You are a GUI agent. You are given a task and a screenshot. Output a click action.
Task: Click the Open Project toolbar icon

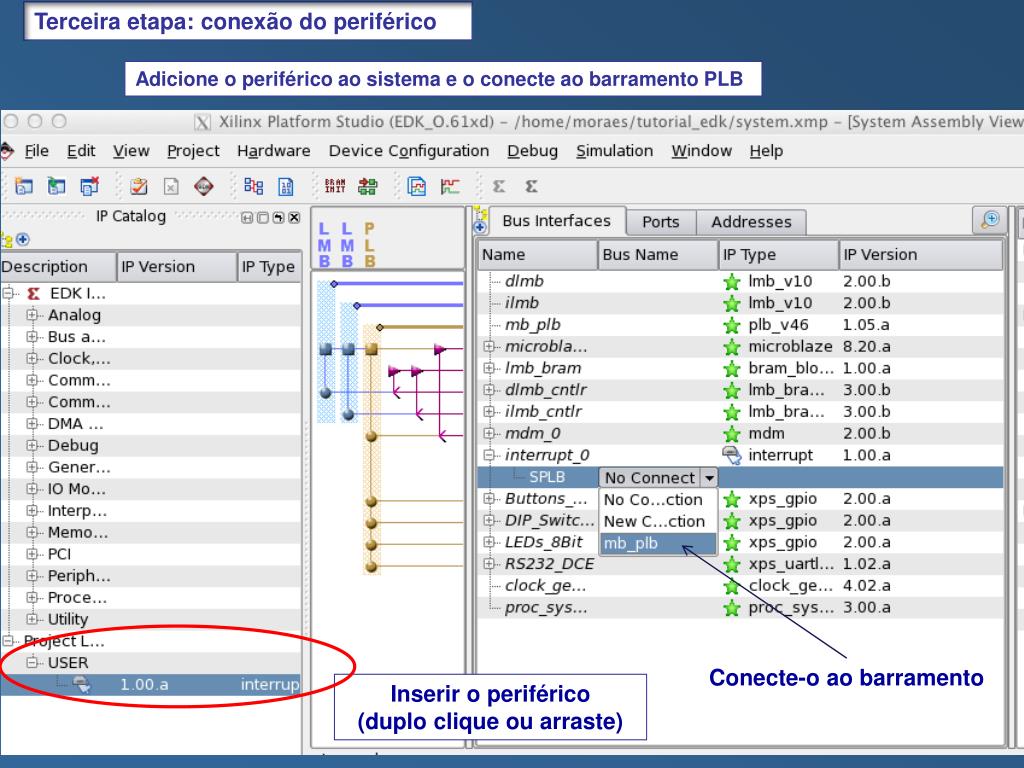(x=56, y=187)
